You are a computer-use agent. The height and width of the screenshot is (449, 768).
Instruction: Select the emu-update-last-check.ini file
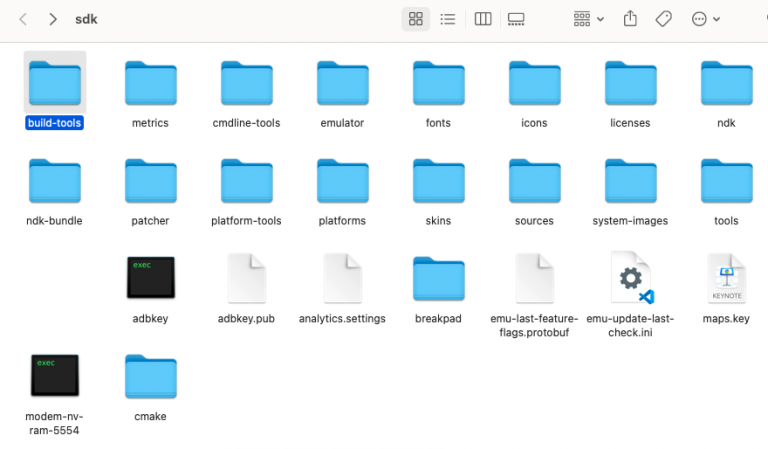(630, 278)
